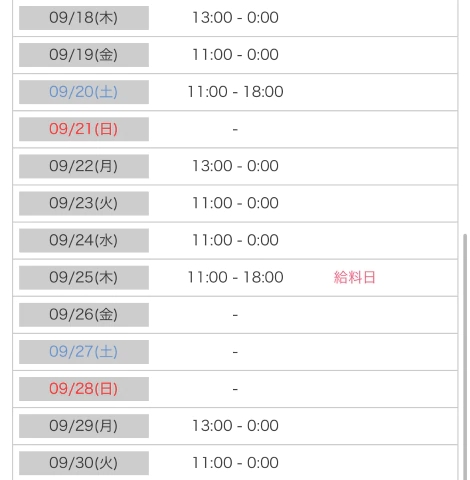Open the 09/25(木) date entry
This screenshot has height=480, width=470.
pos(84,277)
